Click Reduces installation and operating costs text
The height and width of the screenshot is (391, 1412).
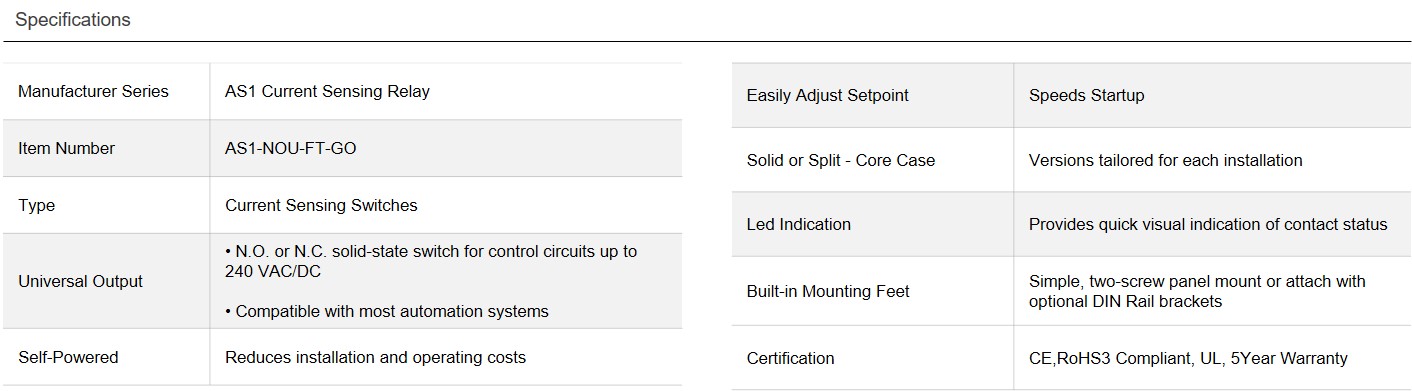(x=375, y=357)
